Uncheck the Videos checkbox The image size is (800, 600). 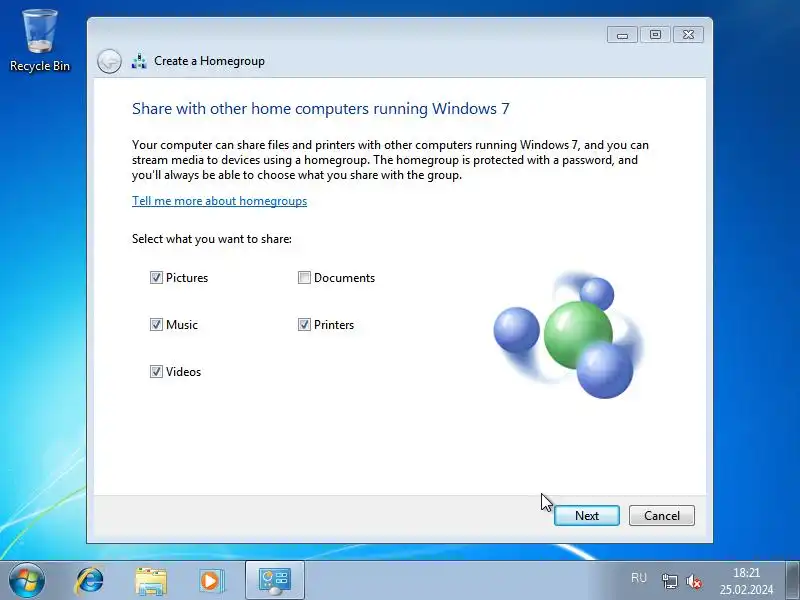(x=156, y=371)
